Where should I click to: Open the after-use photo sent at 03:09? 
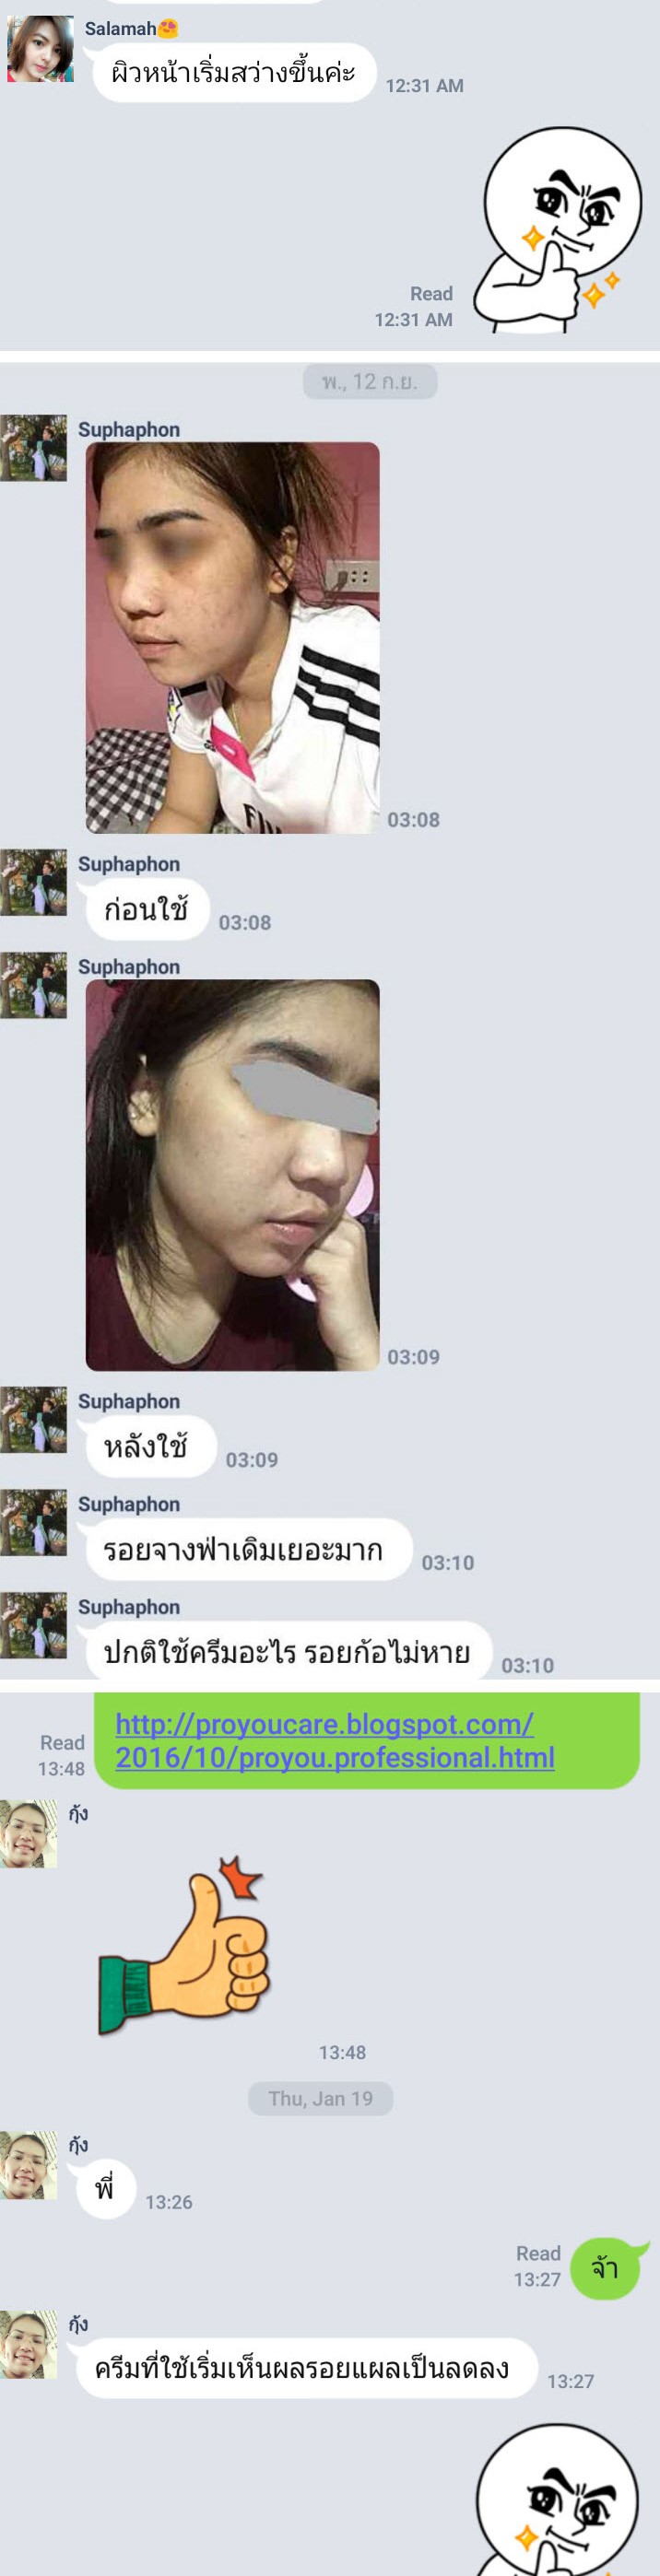click(233, 1175)
